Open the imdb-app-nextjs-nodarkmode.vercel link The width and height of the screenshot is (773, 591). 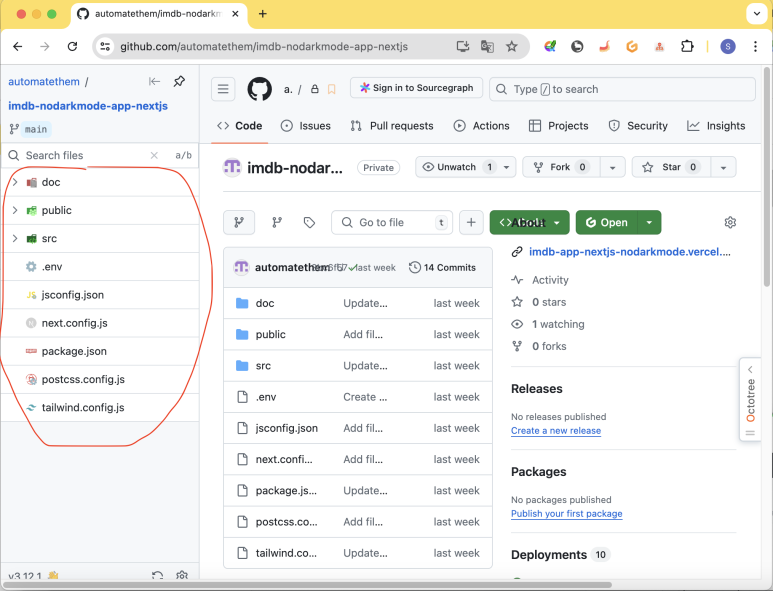point(630,252)
